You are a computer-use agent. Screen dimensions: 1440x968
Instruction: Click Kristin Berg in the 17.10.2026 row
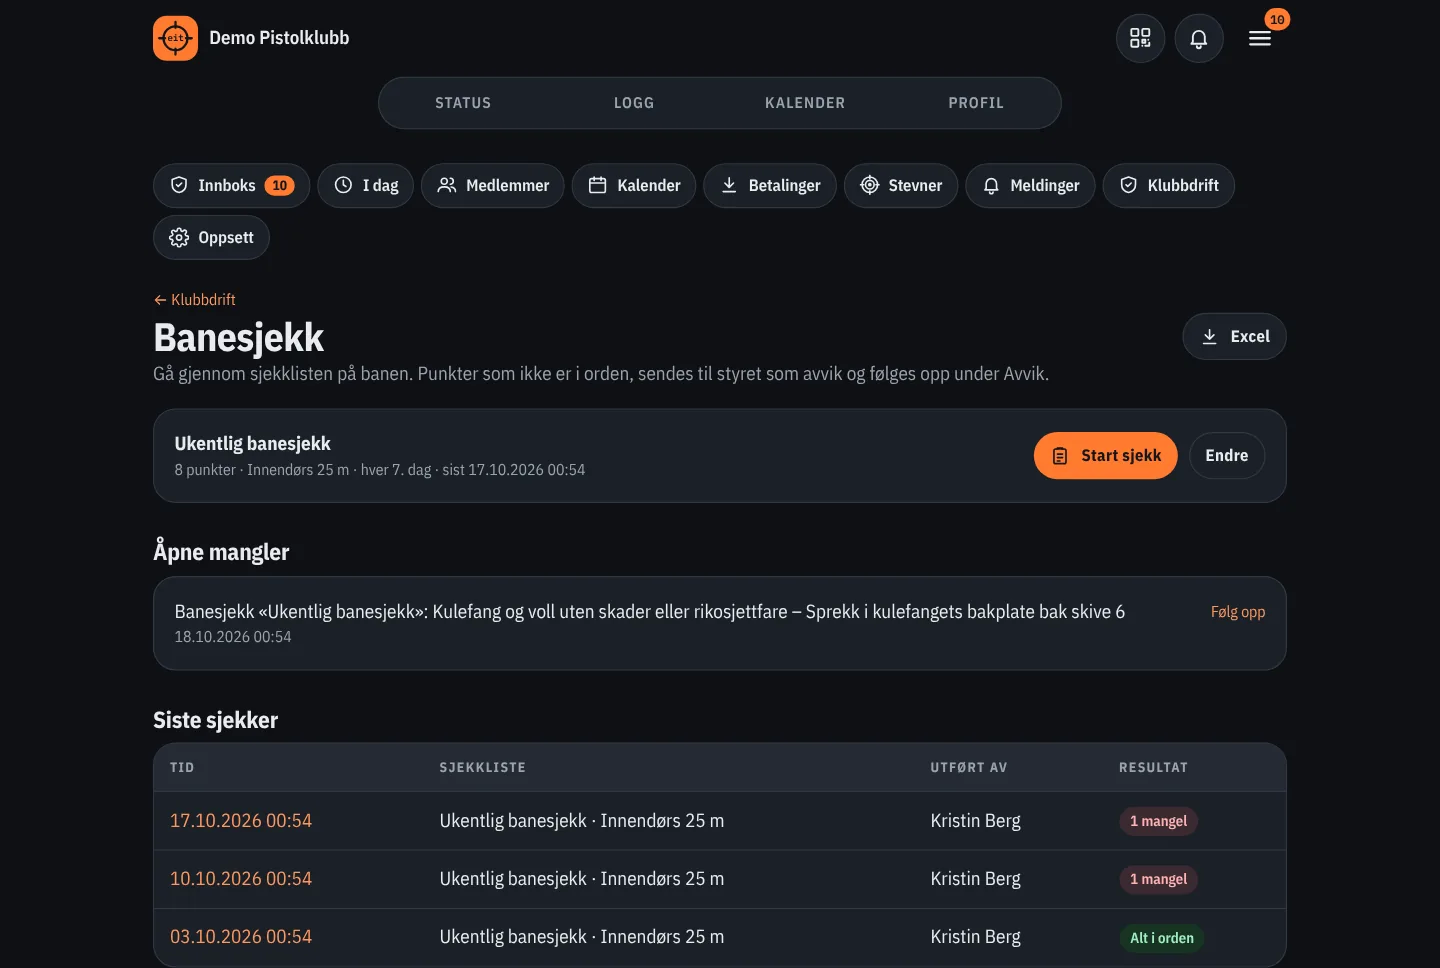point(976,821)
